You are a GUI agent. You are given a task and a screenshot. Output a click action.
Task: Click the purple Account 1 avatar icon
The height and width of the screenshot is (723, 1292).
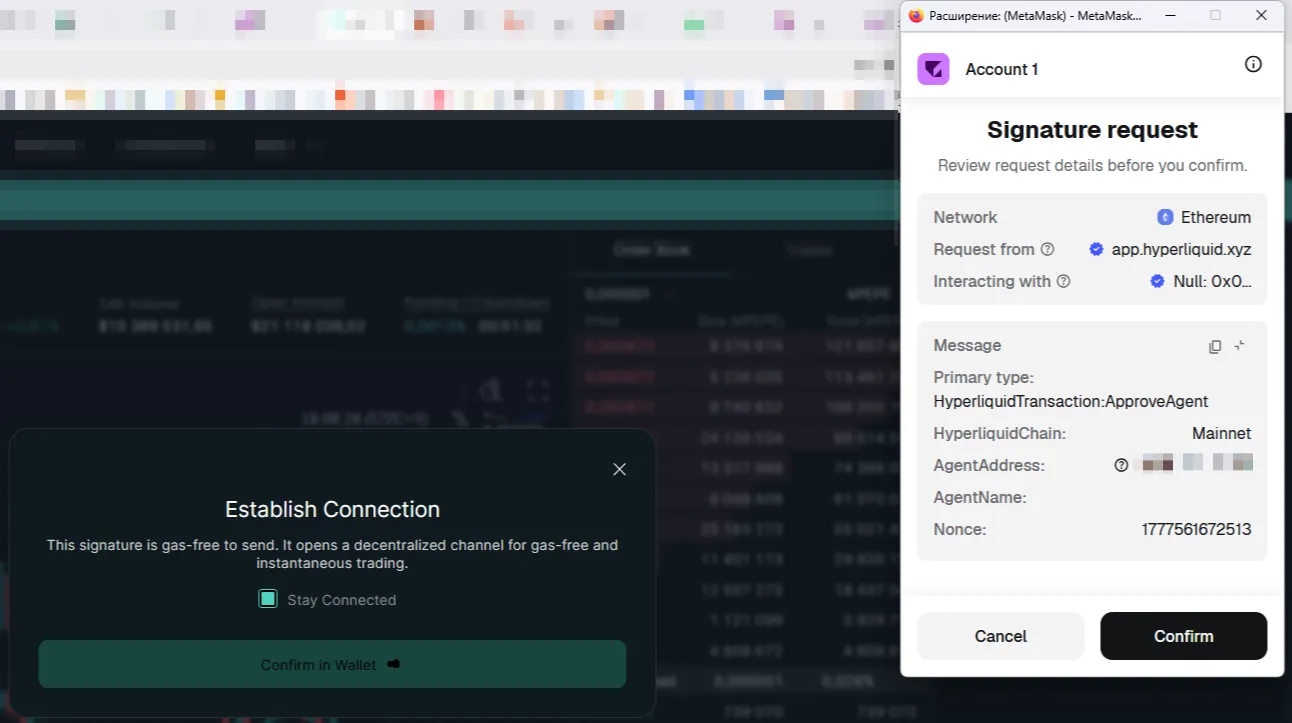click(933, 69)
